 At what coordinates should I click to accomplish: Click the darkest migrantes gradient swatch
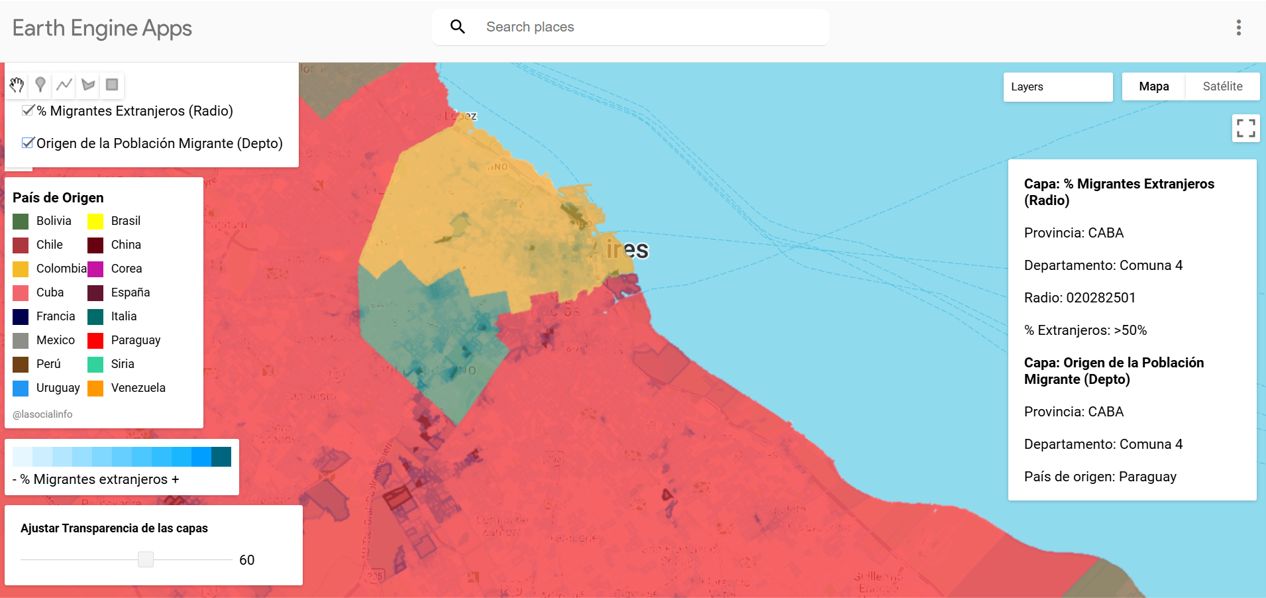[221, 457]
